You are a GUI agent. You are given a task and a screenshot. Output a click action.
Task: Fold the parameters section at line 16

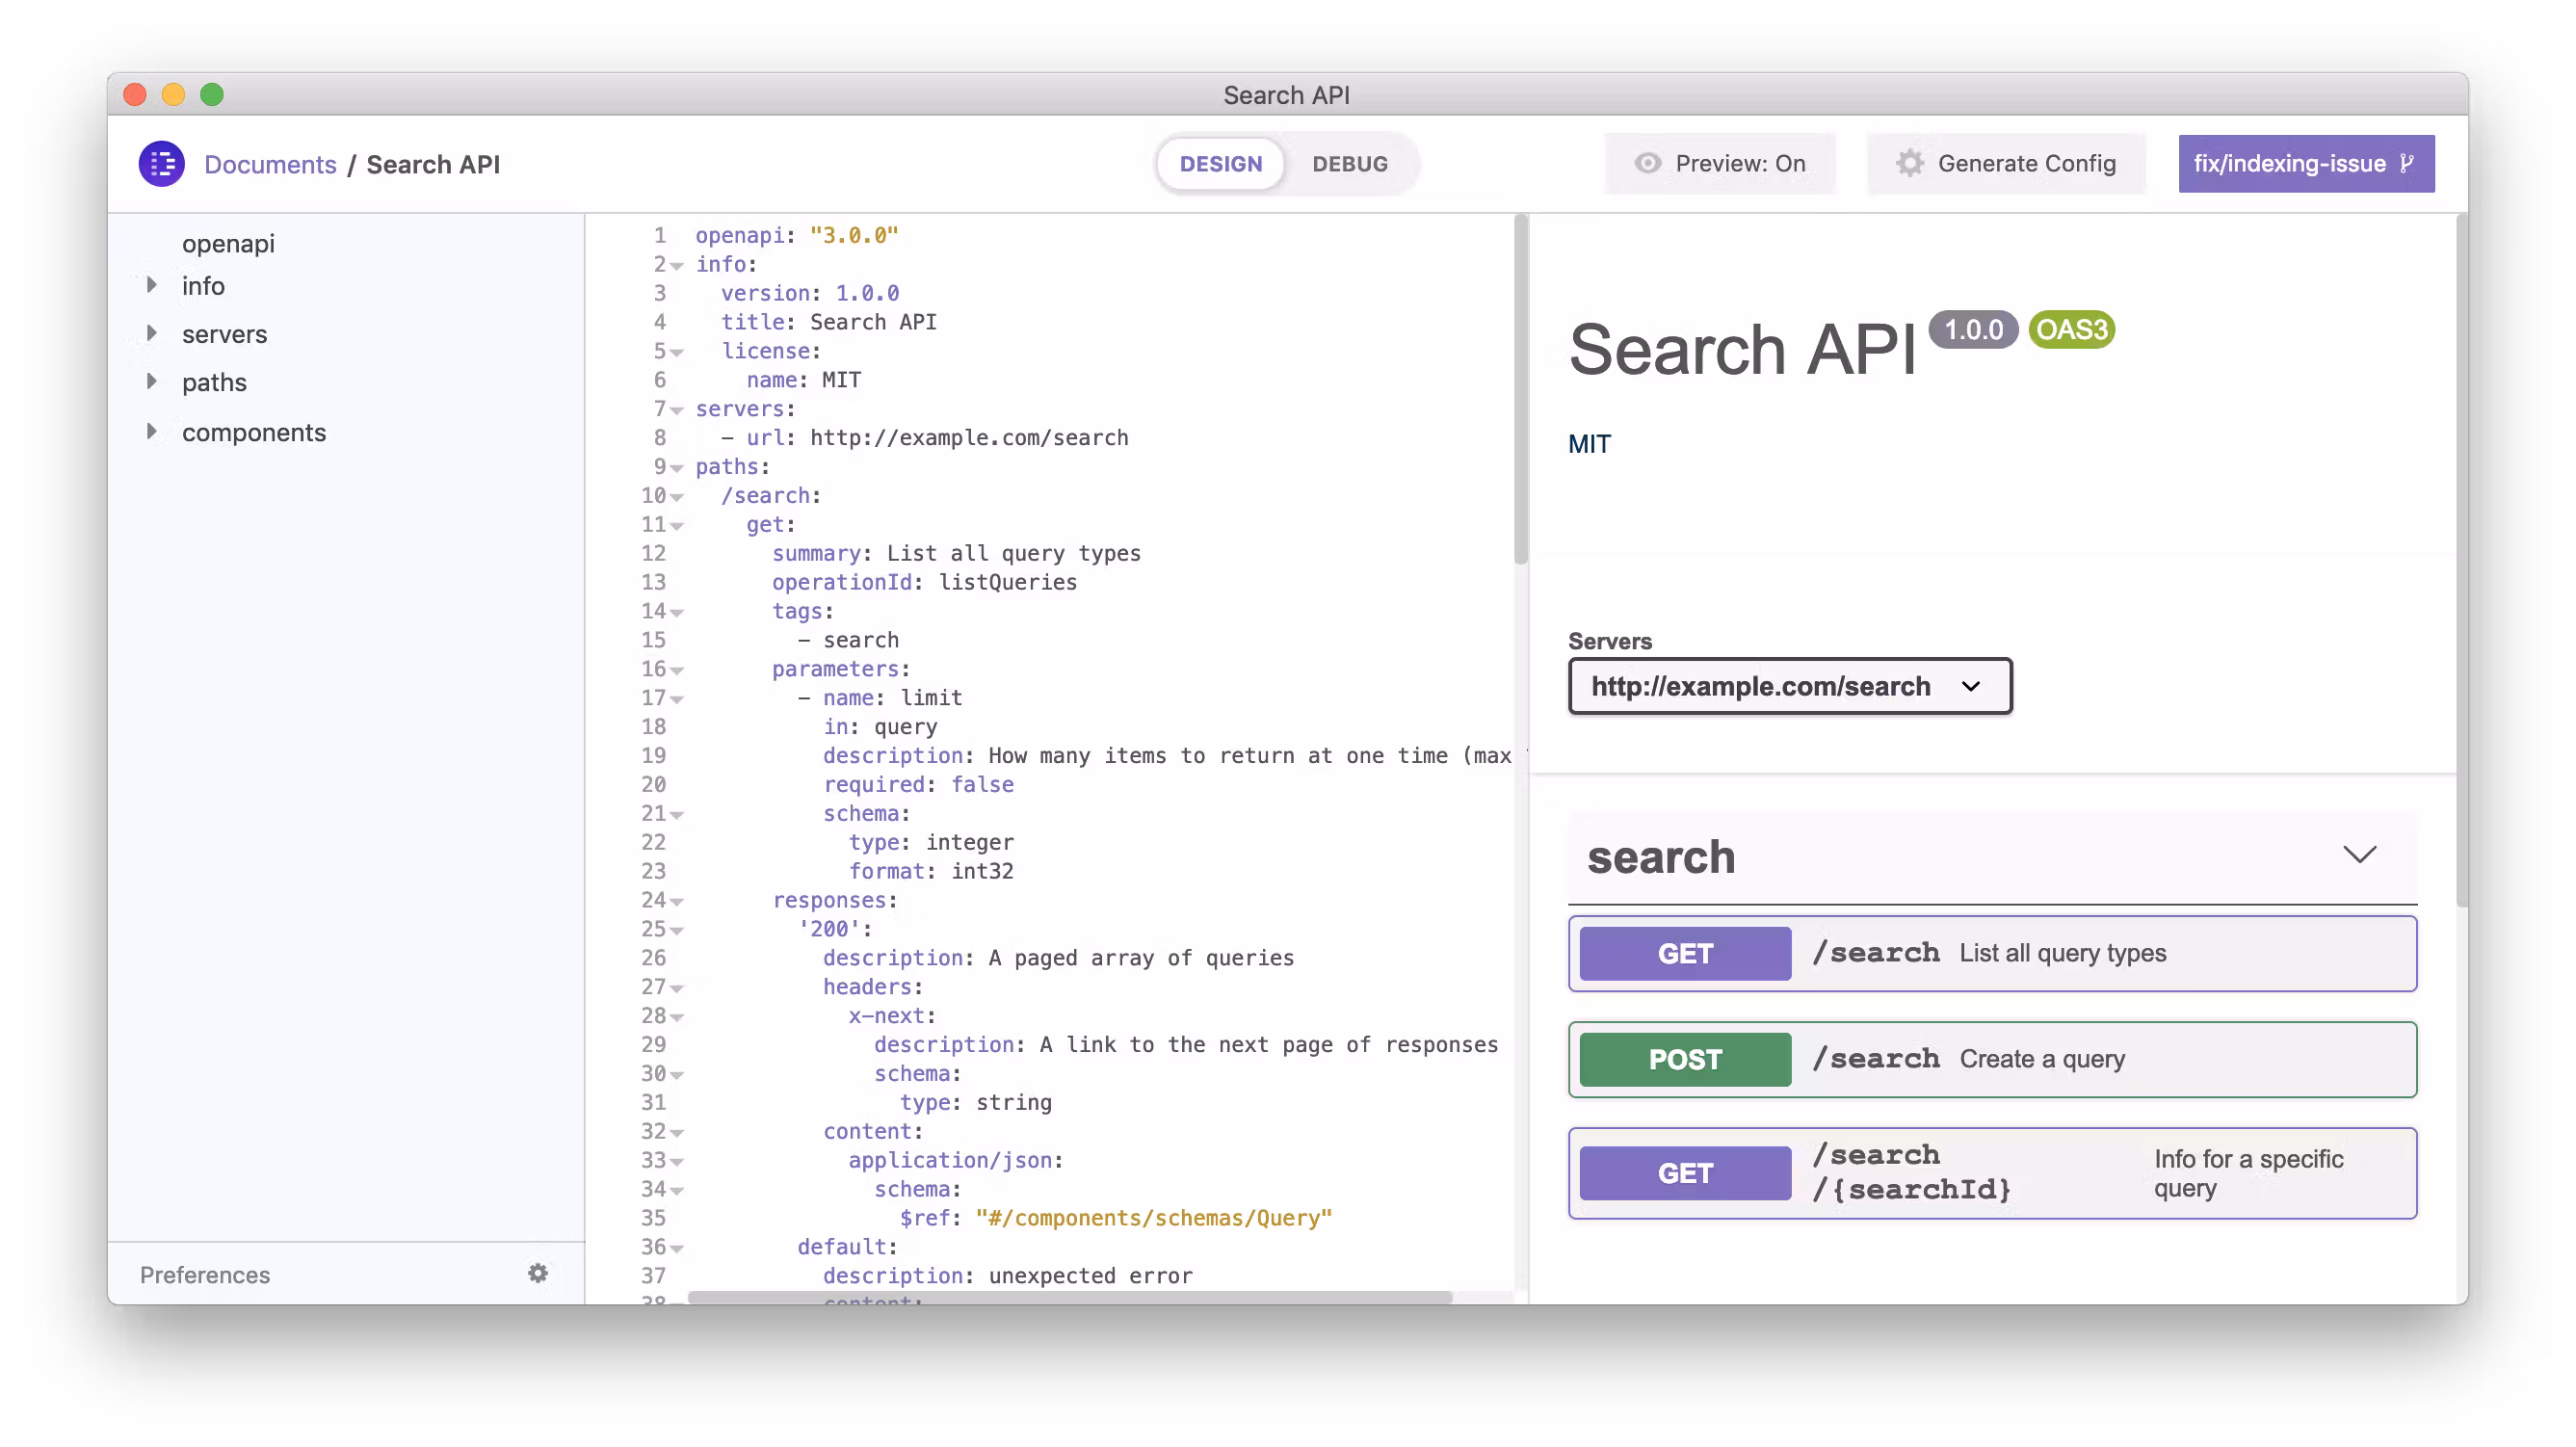[677, 670]
